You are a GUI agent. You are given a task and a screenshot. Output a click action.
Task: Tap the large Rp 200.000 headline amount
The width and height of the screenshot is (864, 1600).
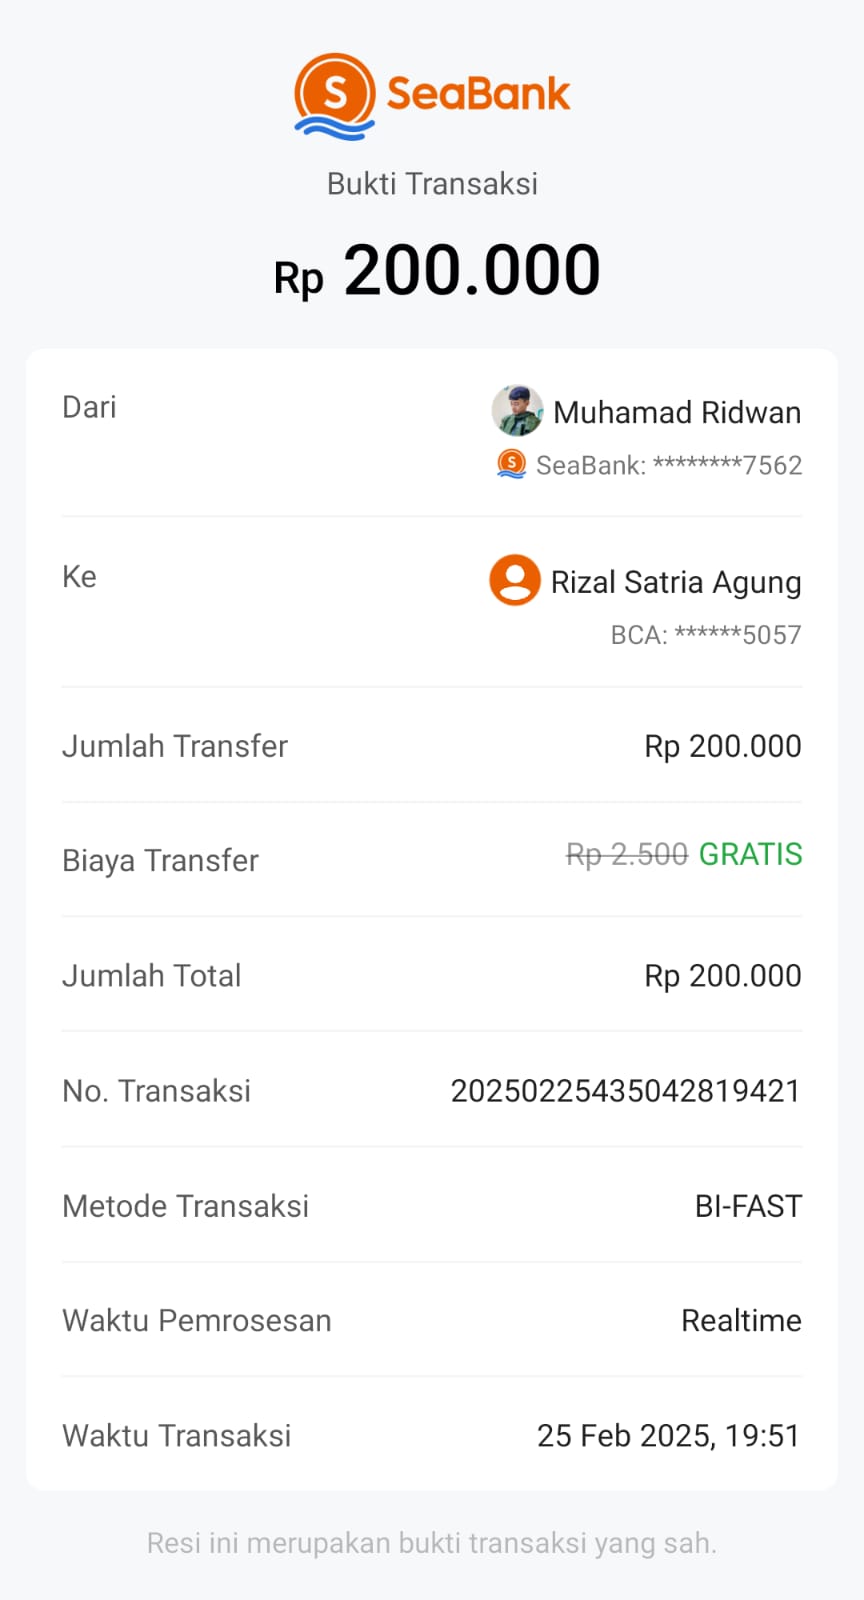(x=437, y=272)
